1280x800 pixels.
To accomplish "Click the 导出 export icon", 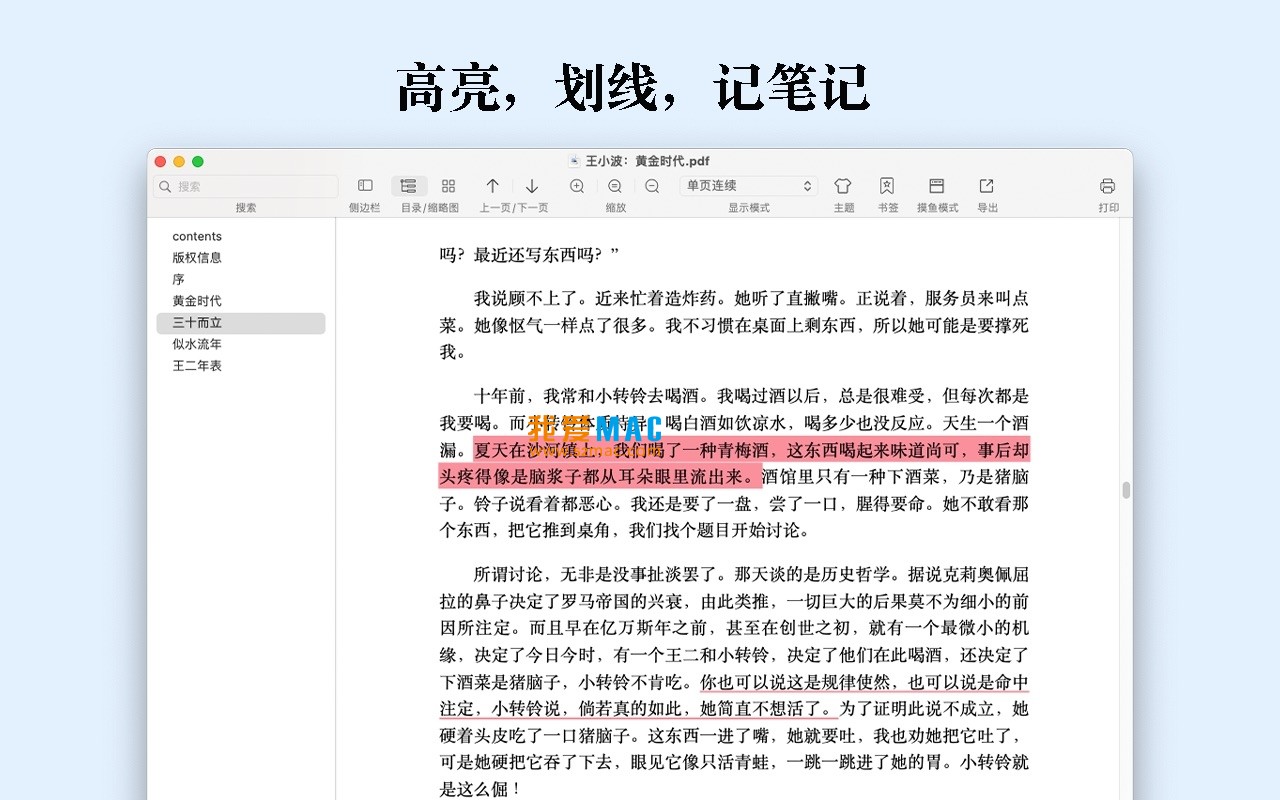I will coord(986,185).
